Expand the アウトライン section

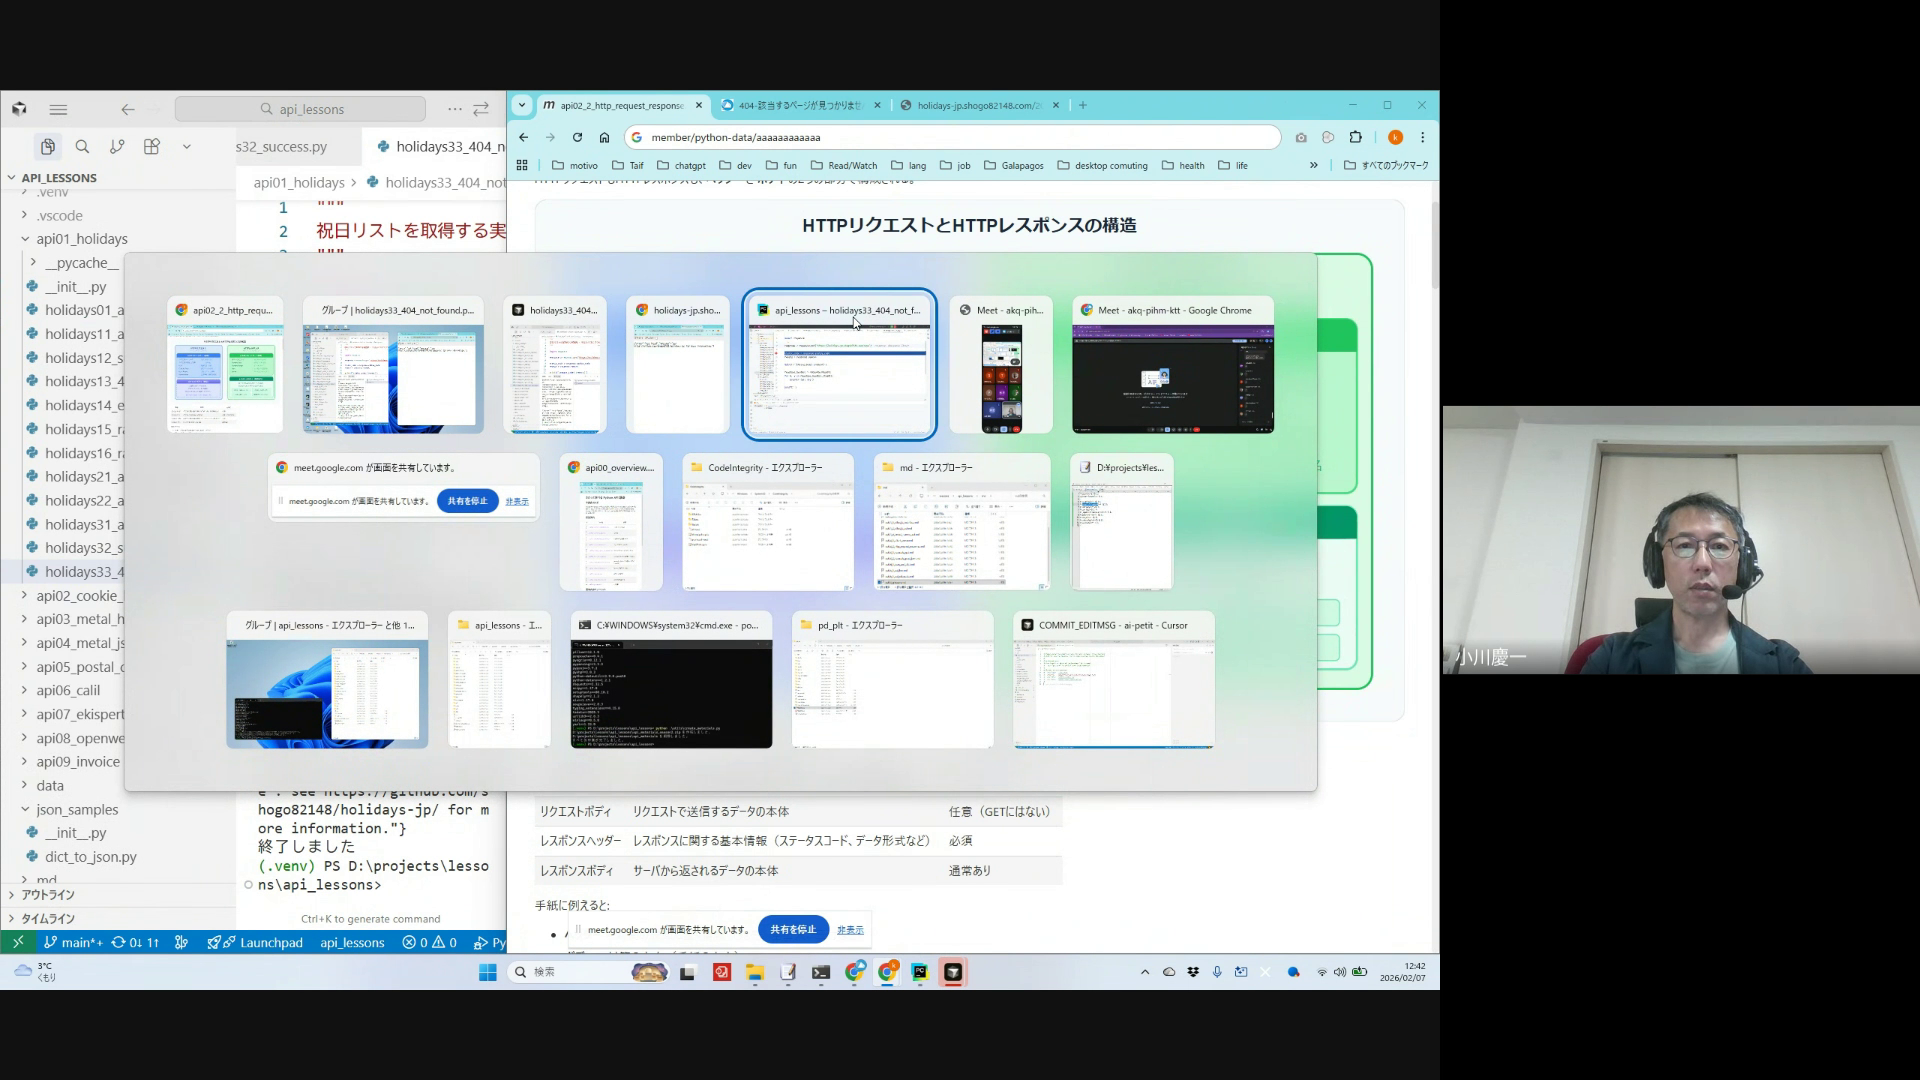47,895
